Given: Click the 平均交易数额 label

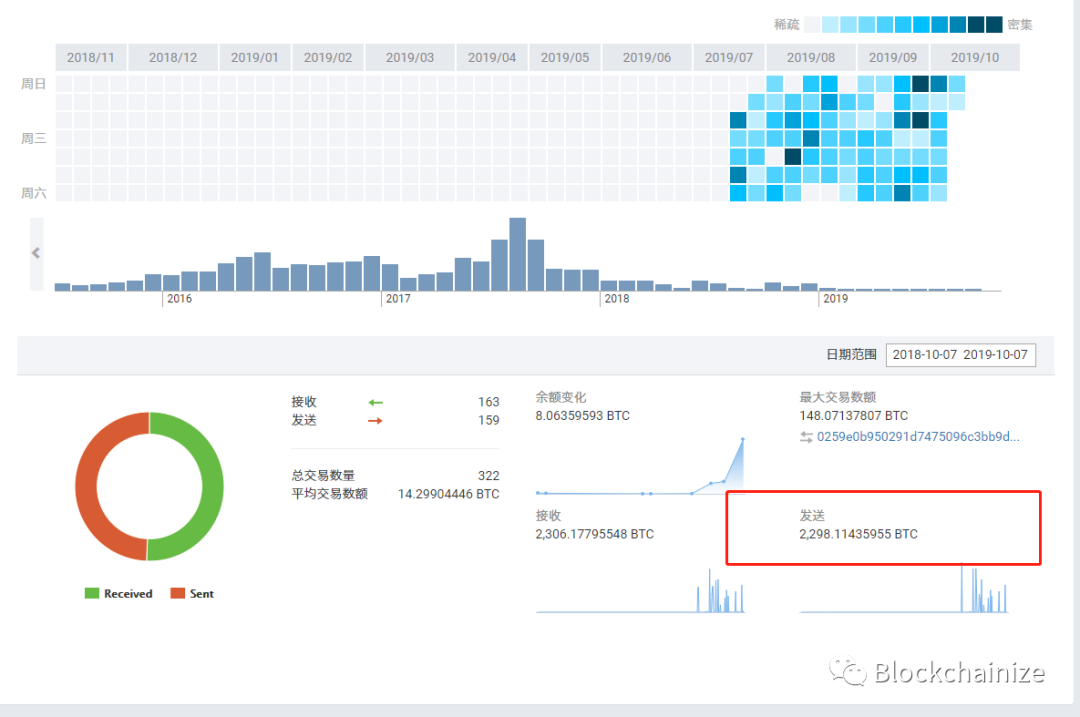Looking at the screenshot, I should 329,494.
